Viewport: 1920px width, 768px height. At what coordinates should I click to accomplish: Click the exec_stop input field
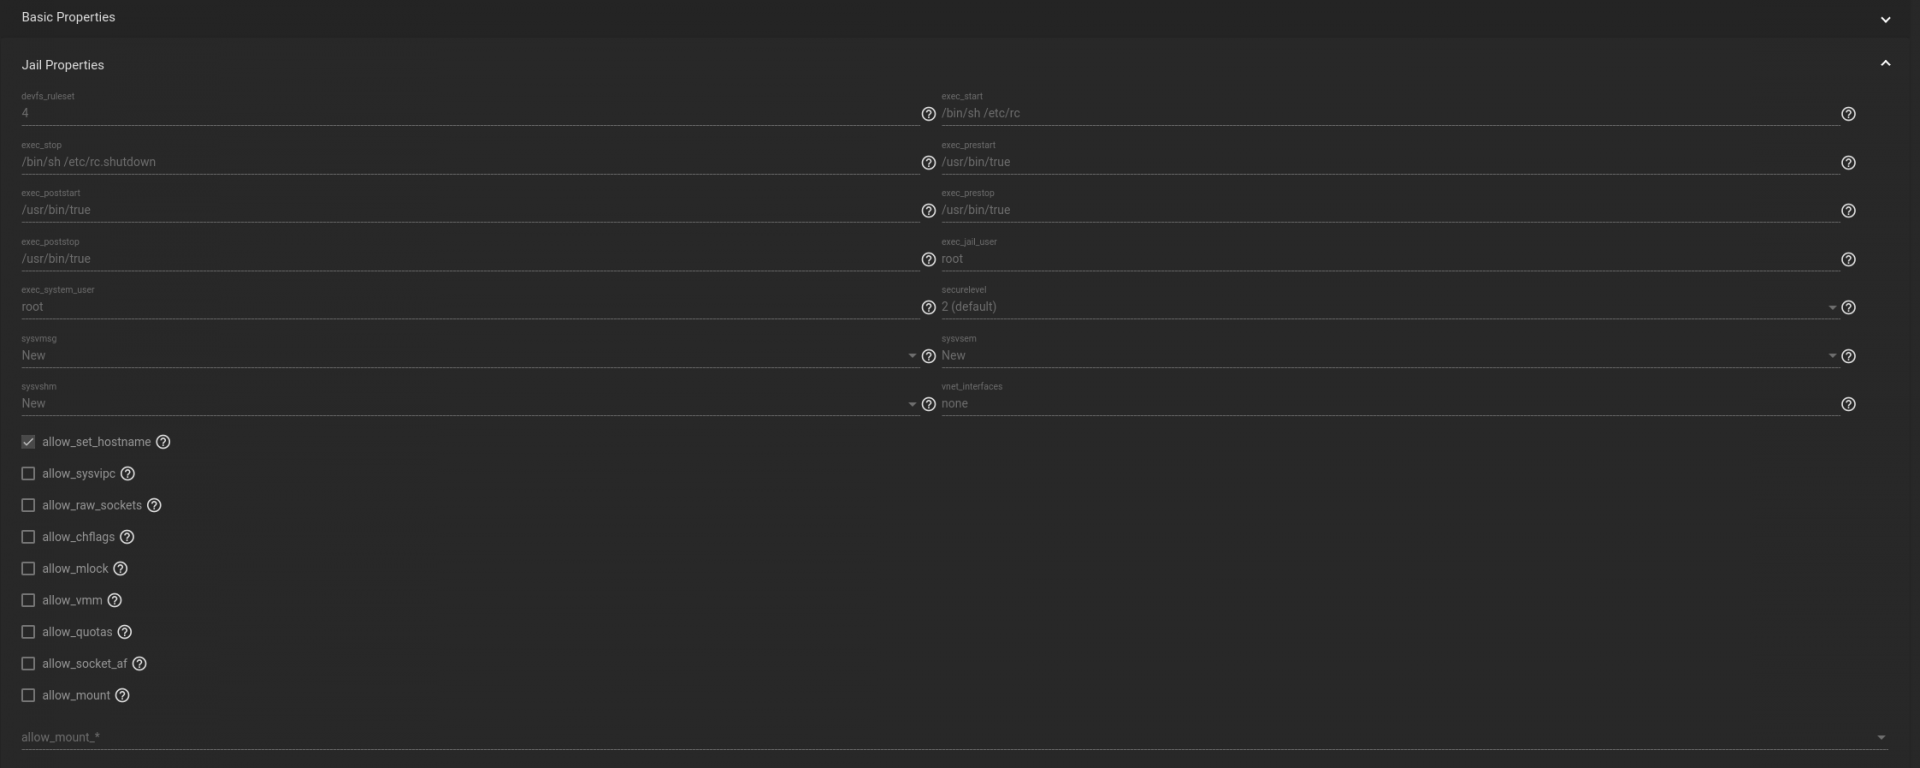pos(470,162)
